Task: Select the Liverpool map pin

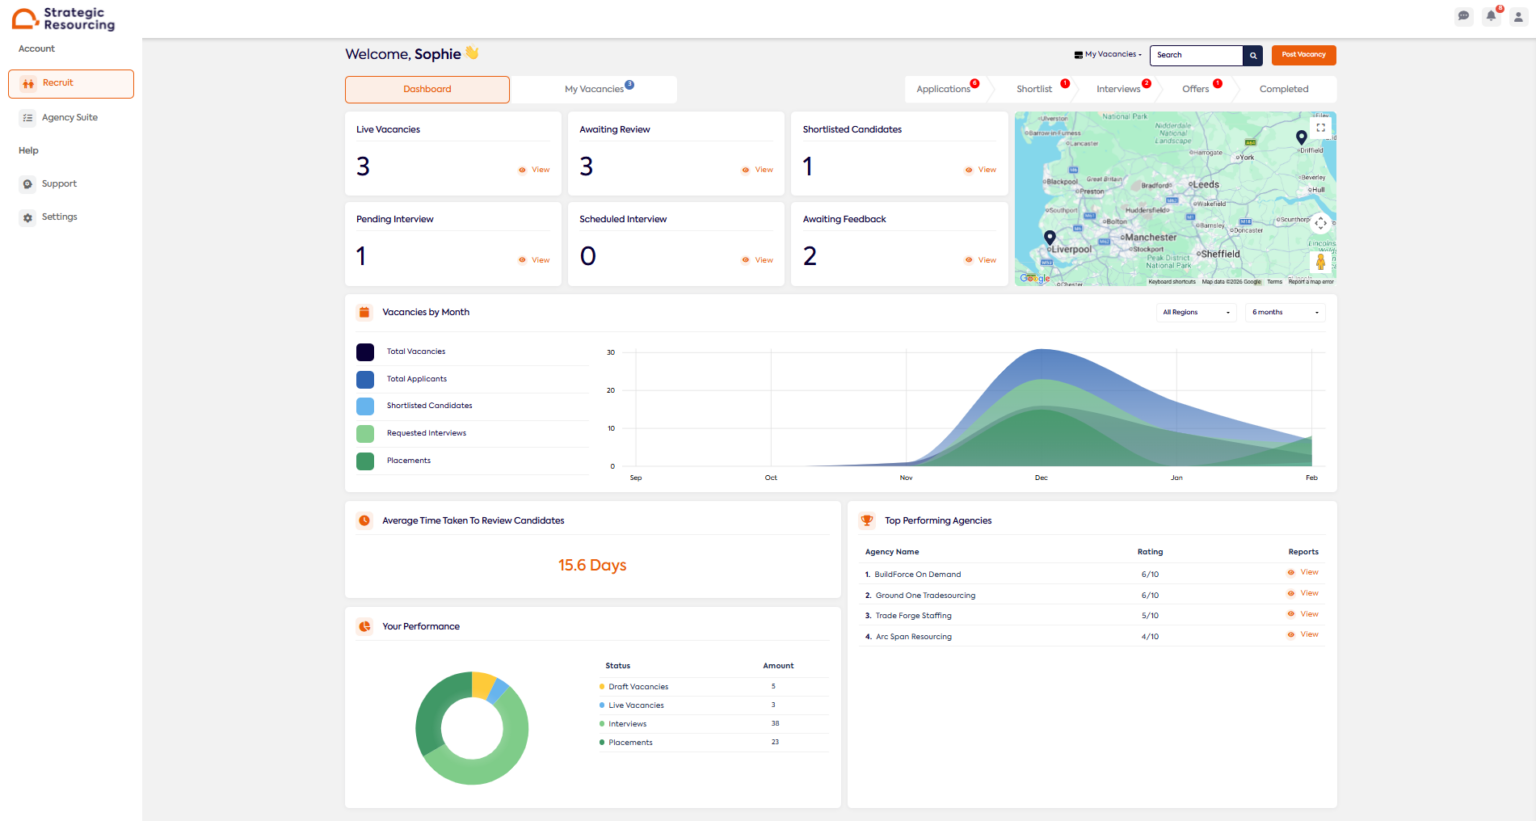Action: click(x=1049, y=238)
